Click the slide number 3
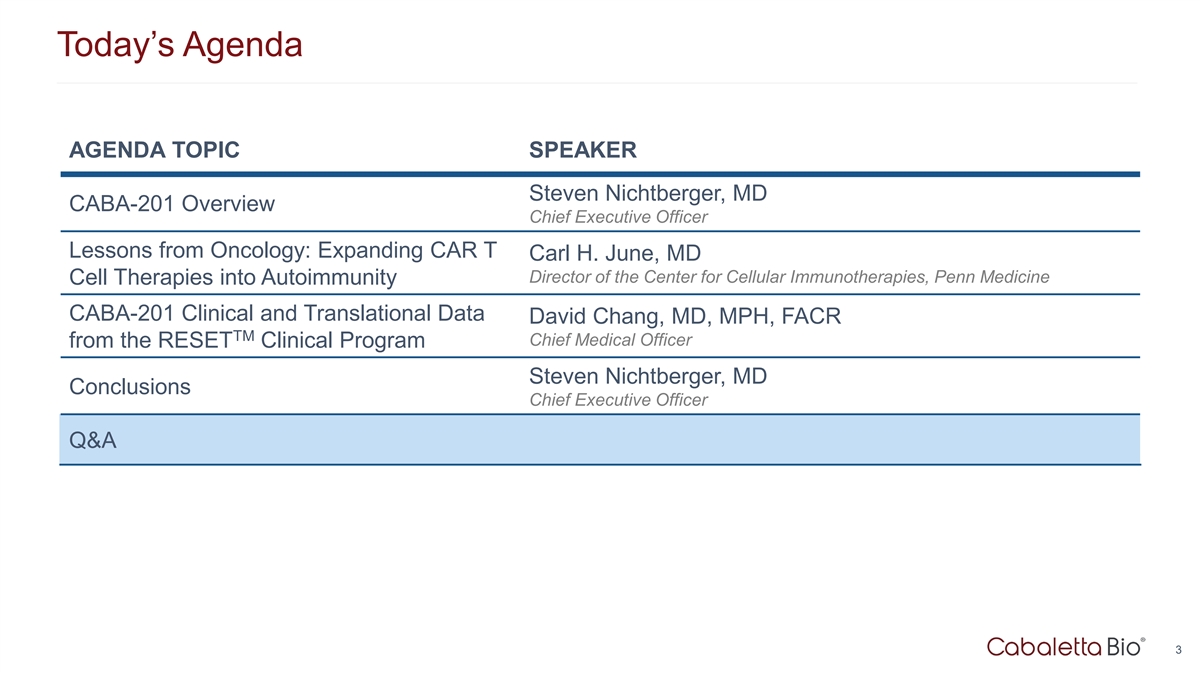The width and height of the screenshot is (1200, 675). 1180,649
